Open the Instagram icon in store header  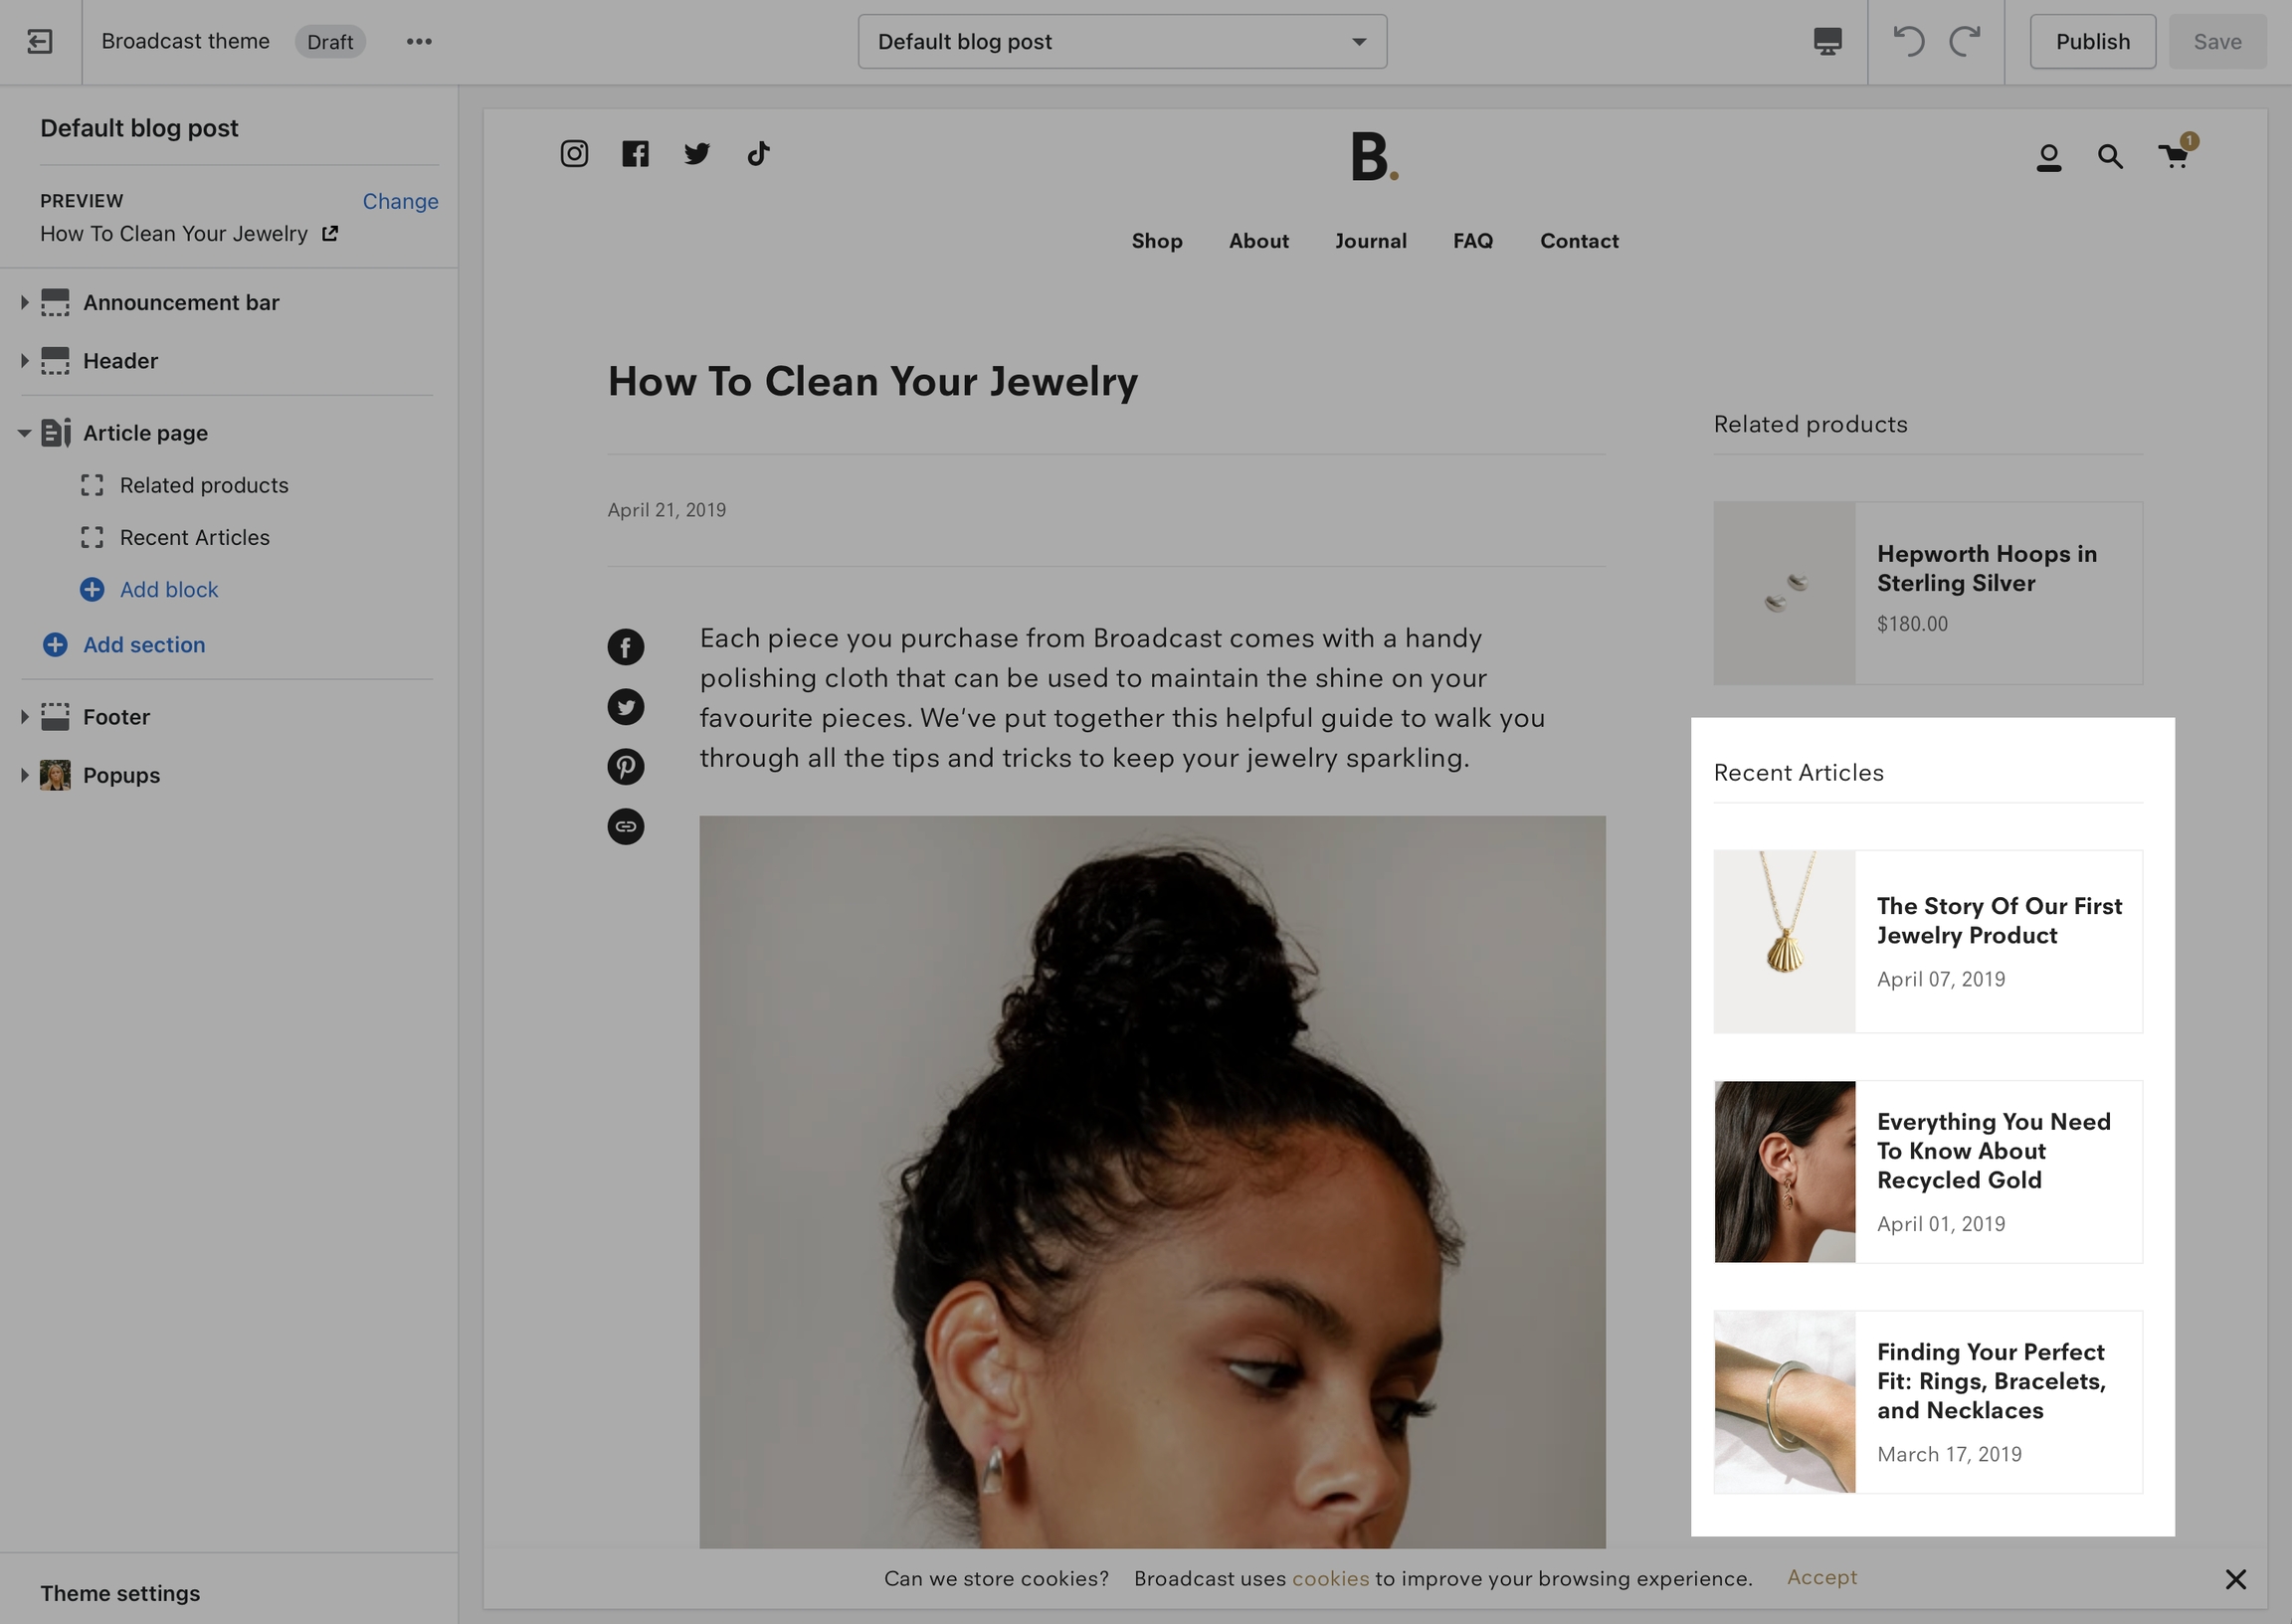point(574,154)
